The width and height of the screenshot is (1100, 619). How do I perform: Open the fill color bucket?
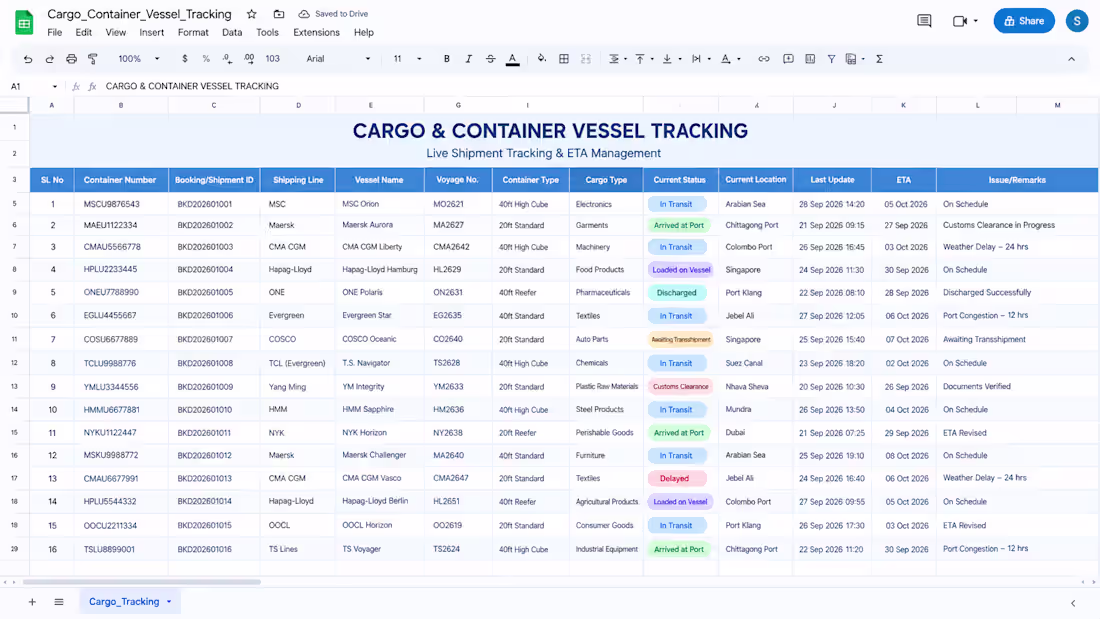tap(542, 59)
